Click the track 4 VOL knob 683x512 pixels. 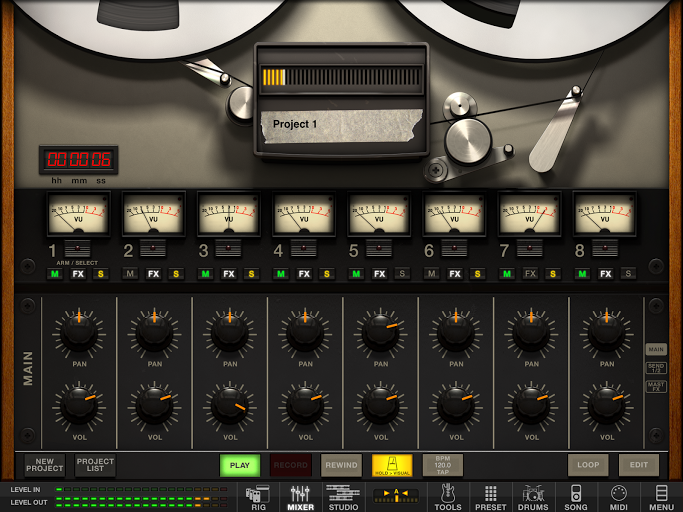coord(305,405)
